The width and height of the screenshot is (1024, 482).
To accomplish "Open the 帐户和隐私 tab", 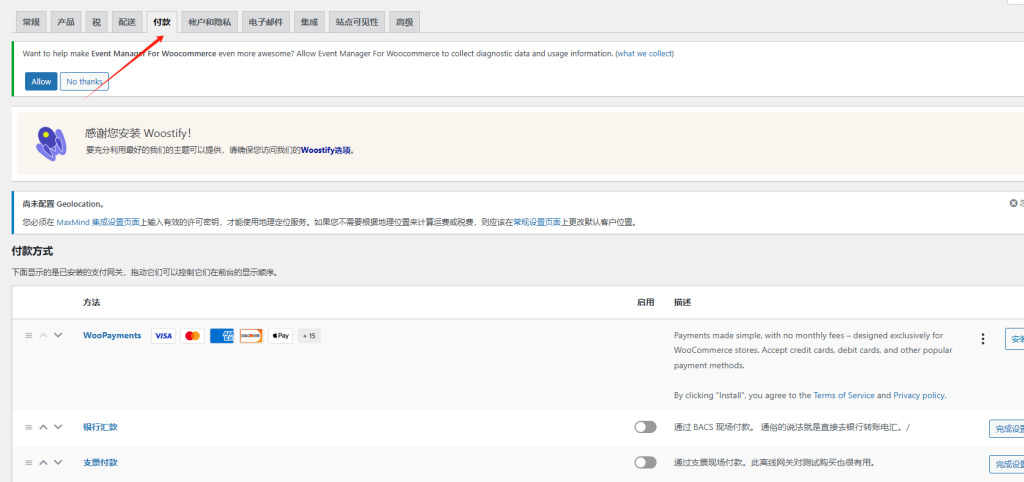I will click(x=209, y=22).
